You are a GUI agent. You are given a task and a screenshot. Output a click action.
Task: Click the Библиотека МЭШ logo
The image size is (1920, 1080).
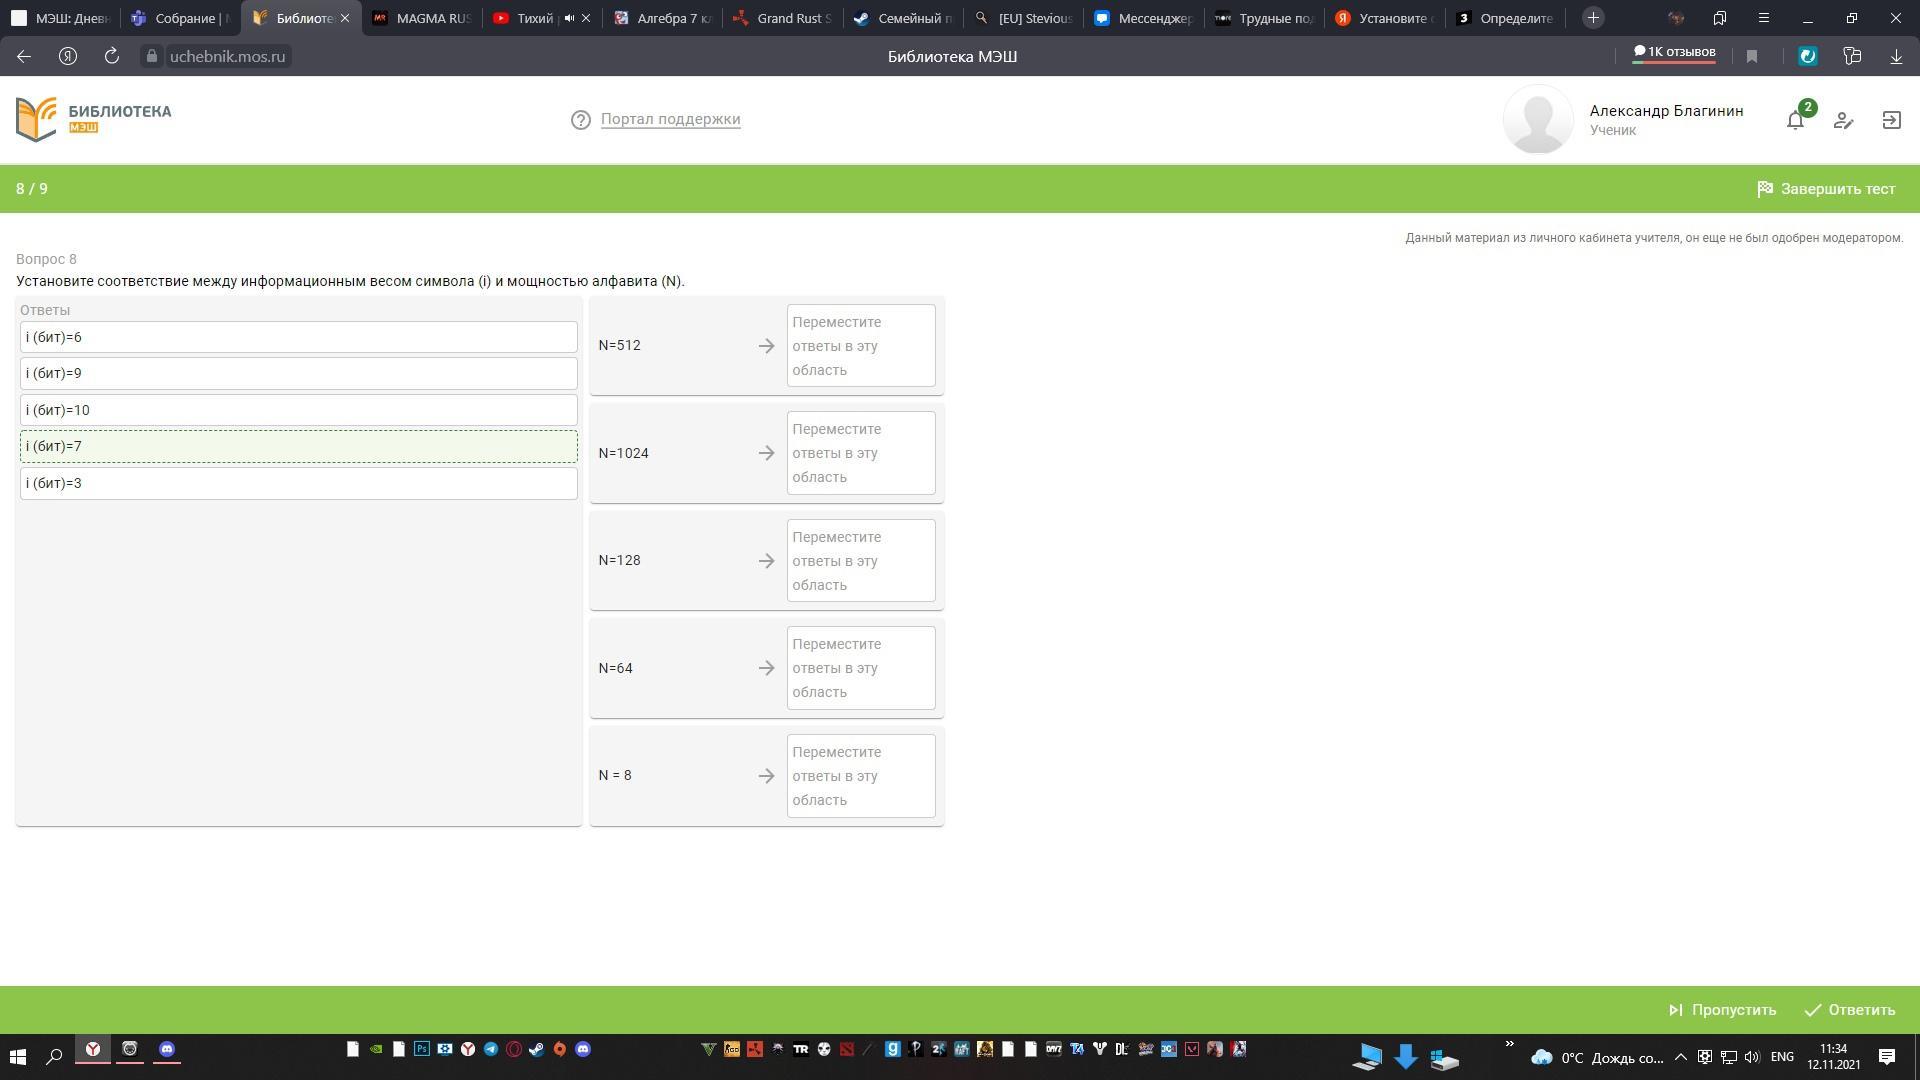point(94,119)
